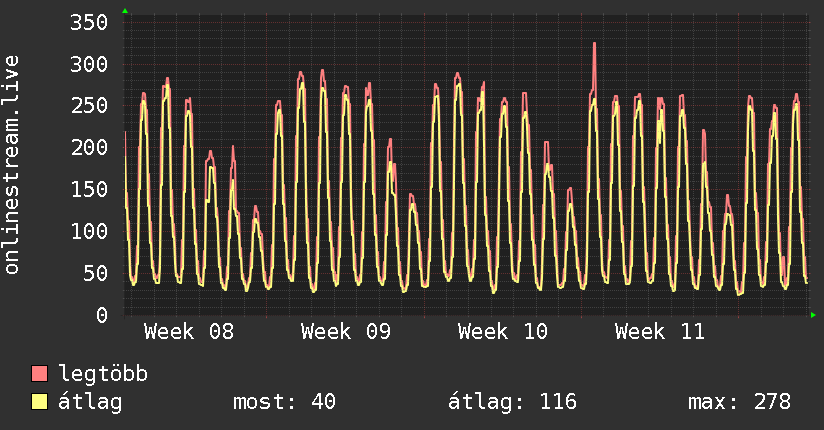Click the green arrow atop the y-axis
The image size is (824, 430).
(125, 11)
